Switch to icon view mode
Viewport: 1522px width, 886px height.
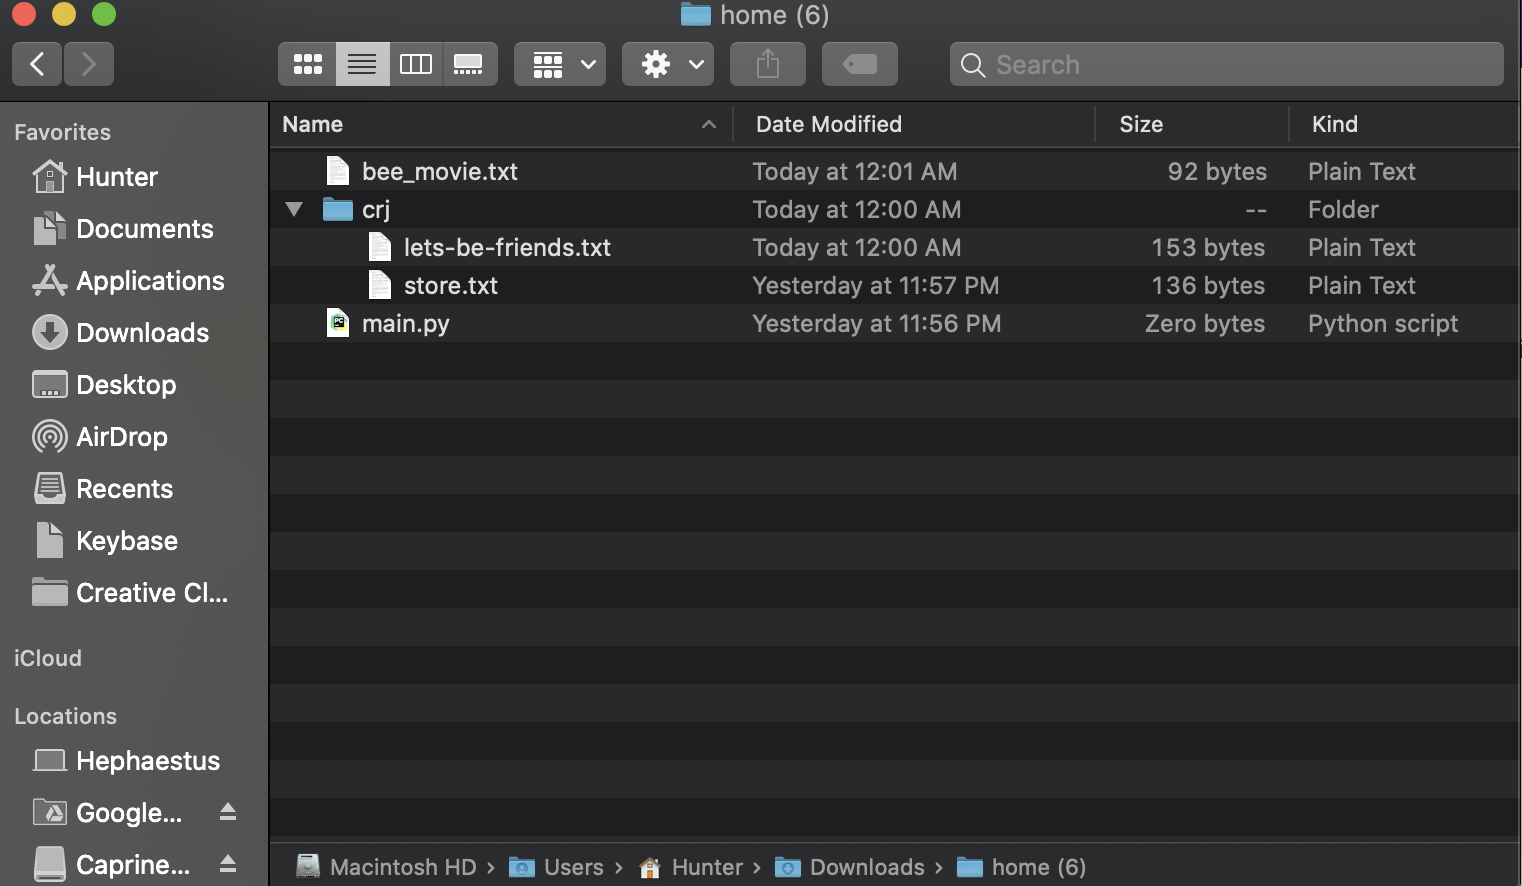[x=307, y=65]
